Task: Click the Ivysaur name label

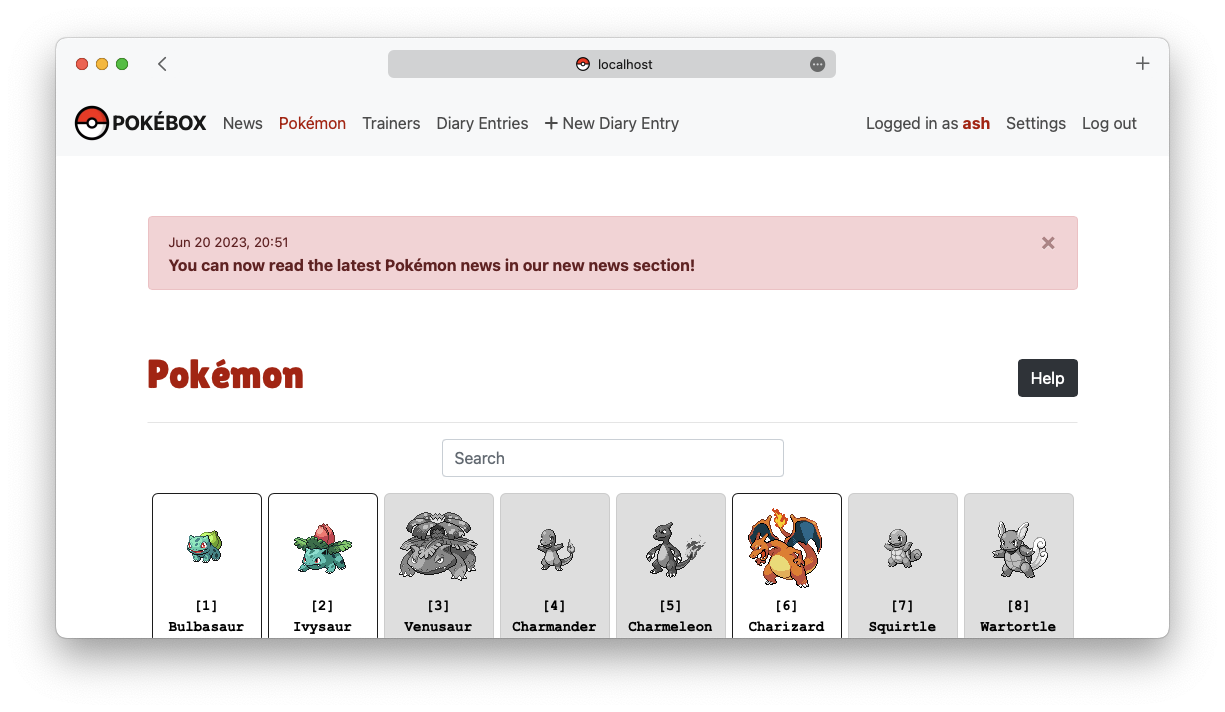Action: point(322,627)
